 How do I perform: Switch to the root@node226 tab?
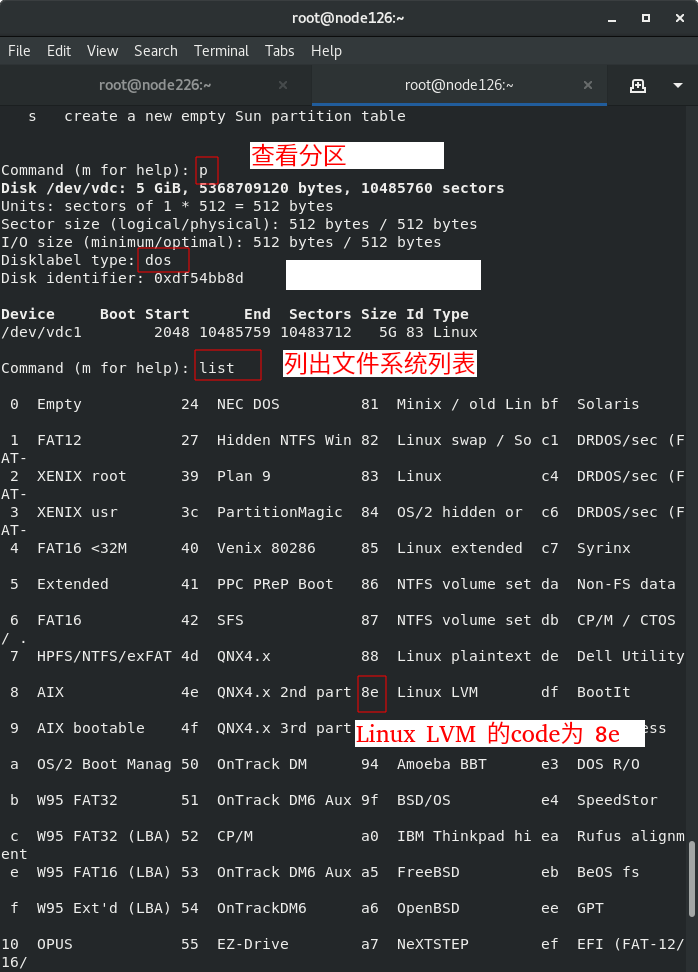155,85
